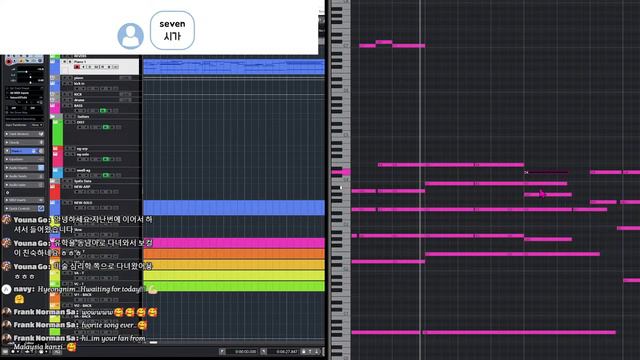
Task: Click the pink highlighted key on piano keyboard
Action: (341, 172)
